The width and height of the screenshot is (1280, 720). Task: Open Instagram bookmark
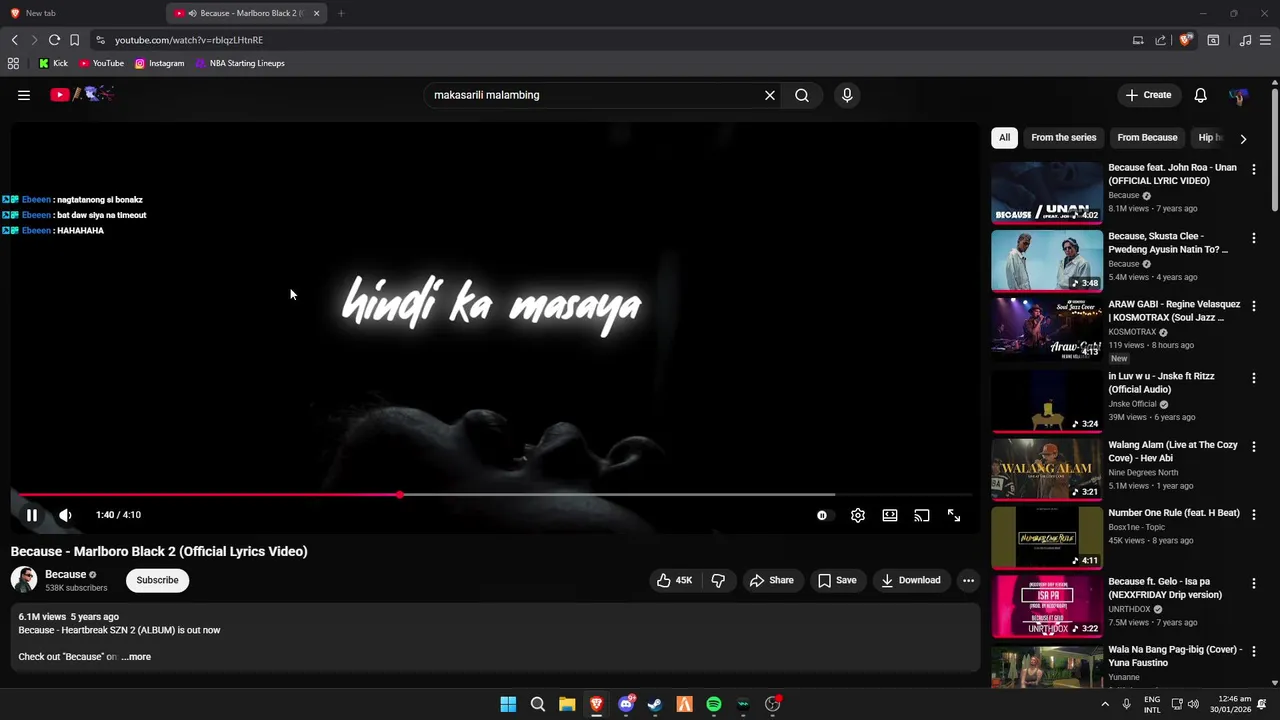(x=159, y=63)
